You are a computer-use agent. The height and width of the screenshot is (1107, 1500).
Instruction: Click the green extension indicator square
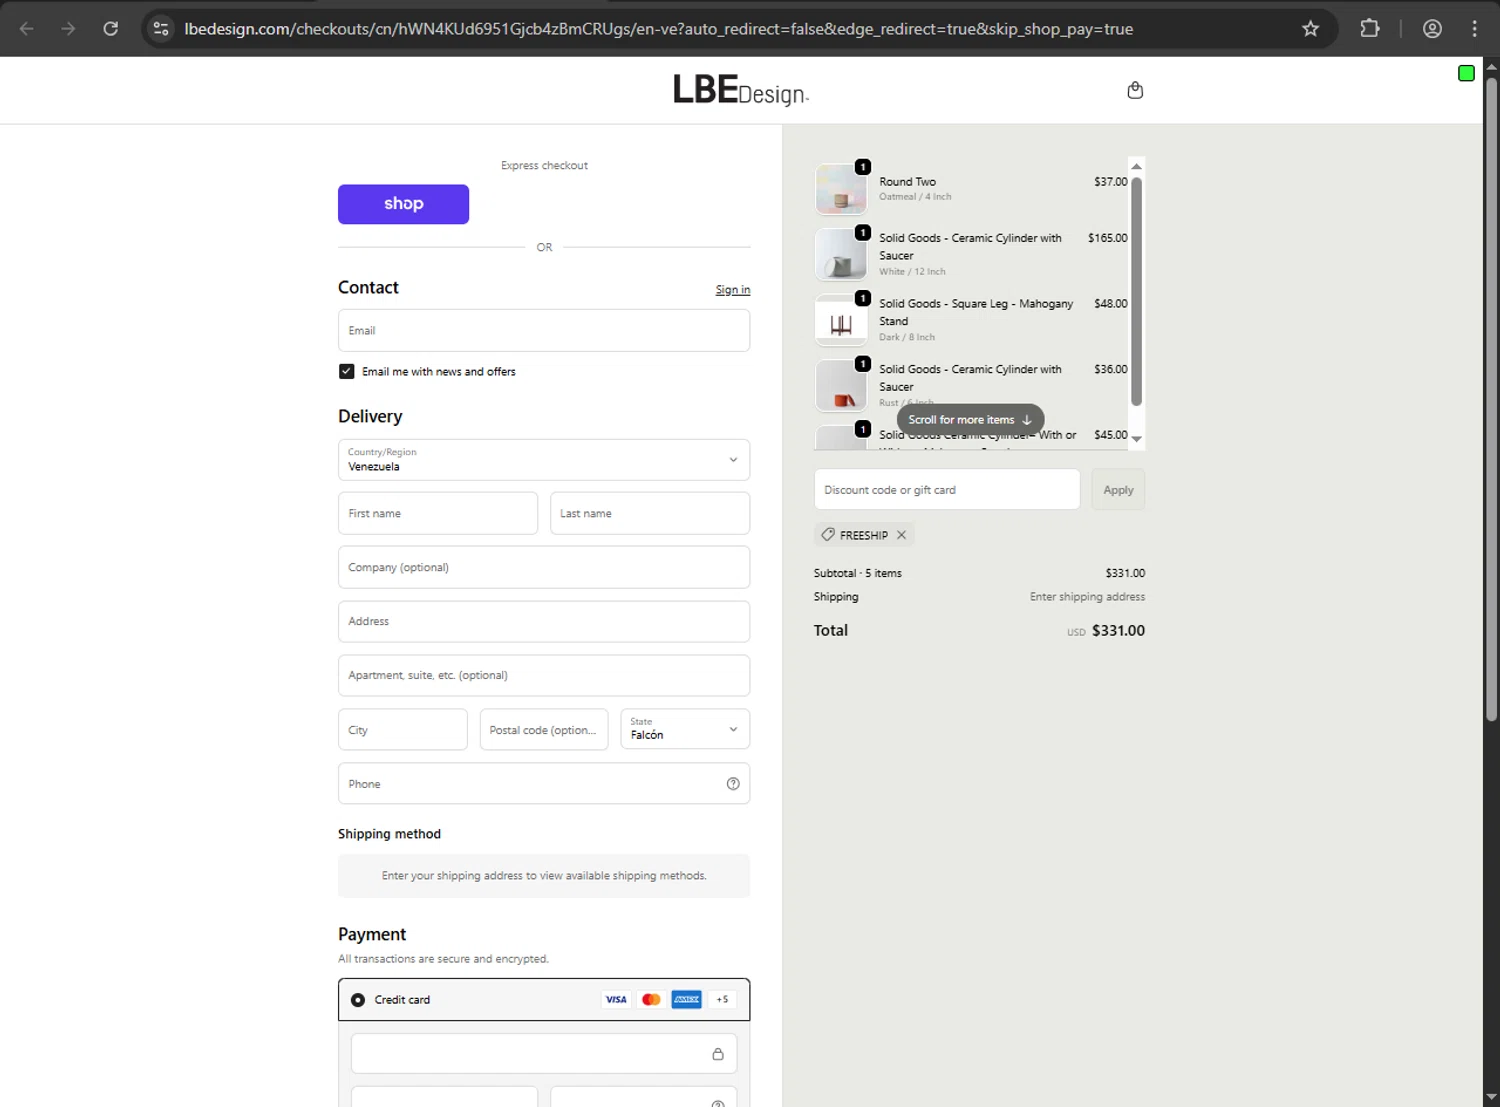click(x=1466, y=73)
